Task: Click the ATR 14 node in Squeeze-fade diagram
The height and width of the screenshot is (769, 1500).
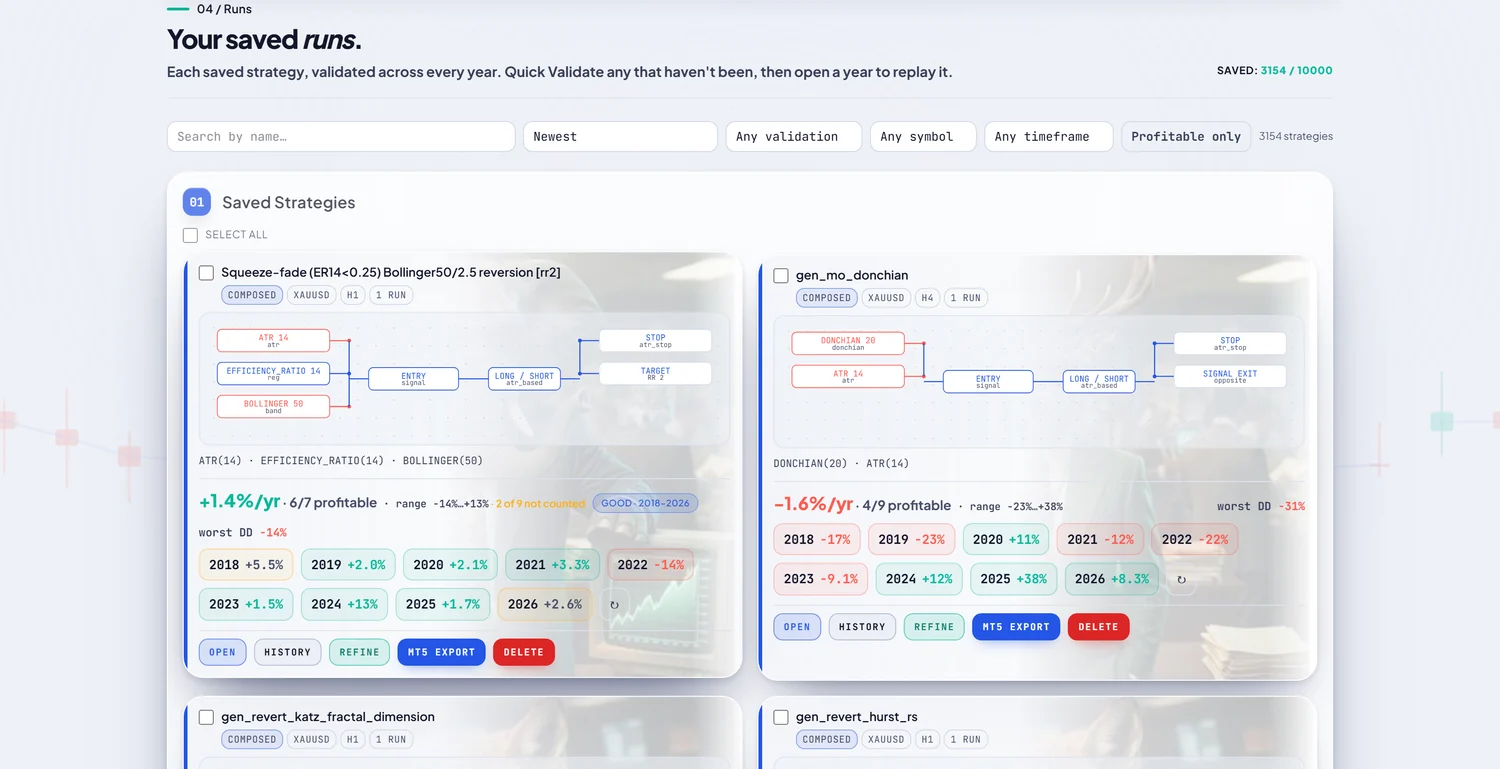Action: coord(273,340)
